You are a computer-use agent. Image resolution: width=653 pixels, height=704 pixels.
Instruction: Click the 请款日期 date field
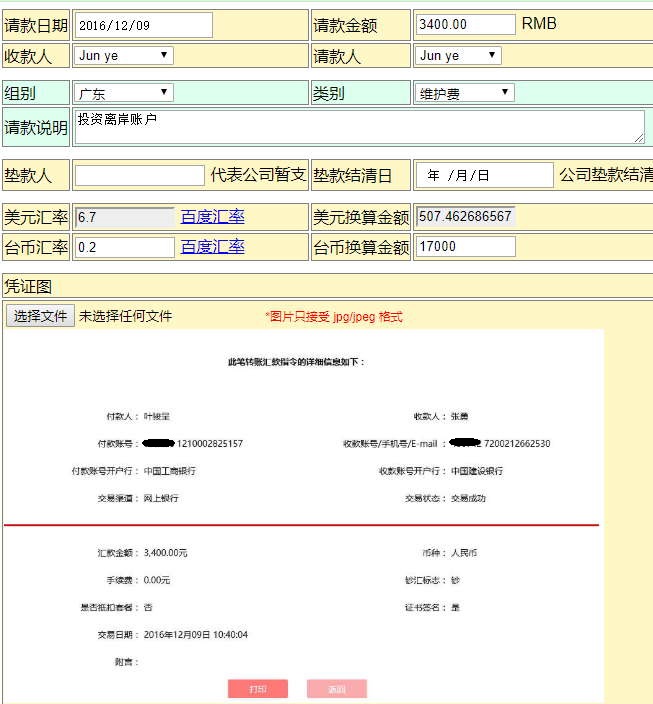coord(143,25)
